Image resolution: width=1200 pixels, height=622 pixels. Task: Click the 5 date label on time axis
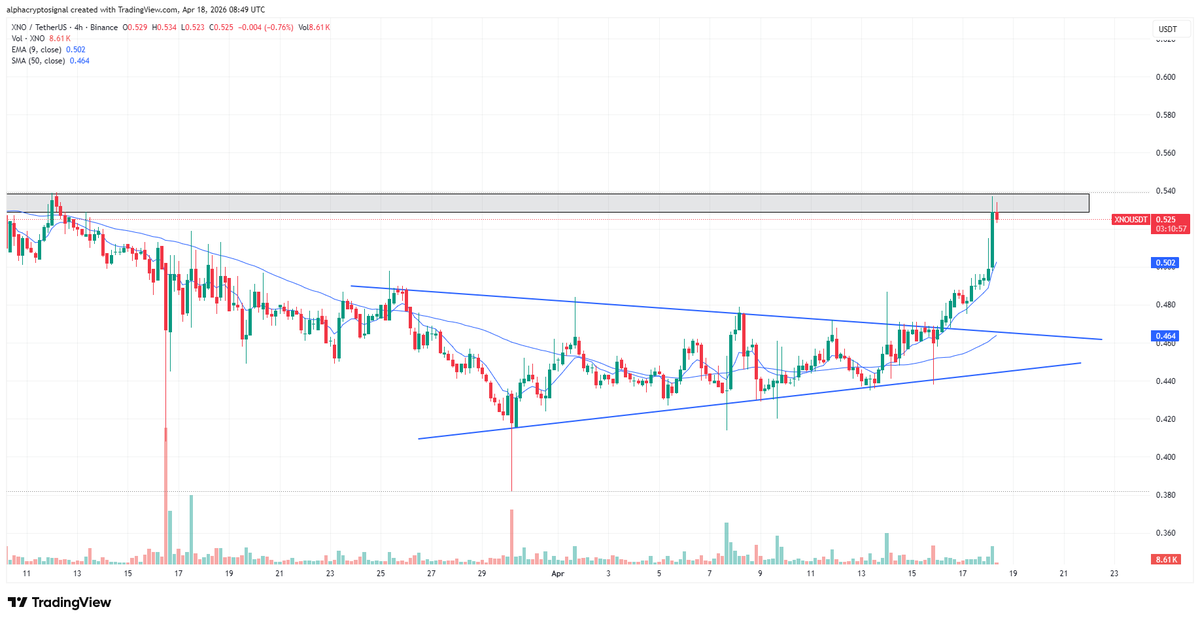[x=659, y=575]
